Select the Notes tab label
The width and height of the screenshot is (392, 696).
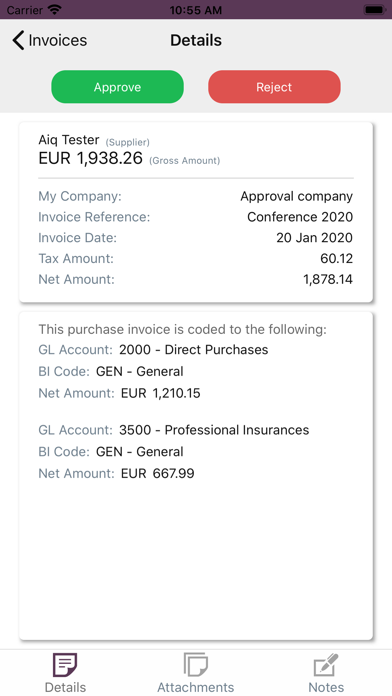click(326, 687)
